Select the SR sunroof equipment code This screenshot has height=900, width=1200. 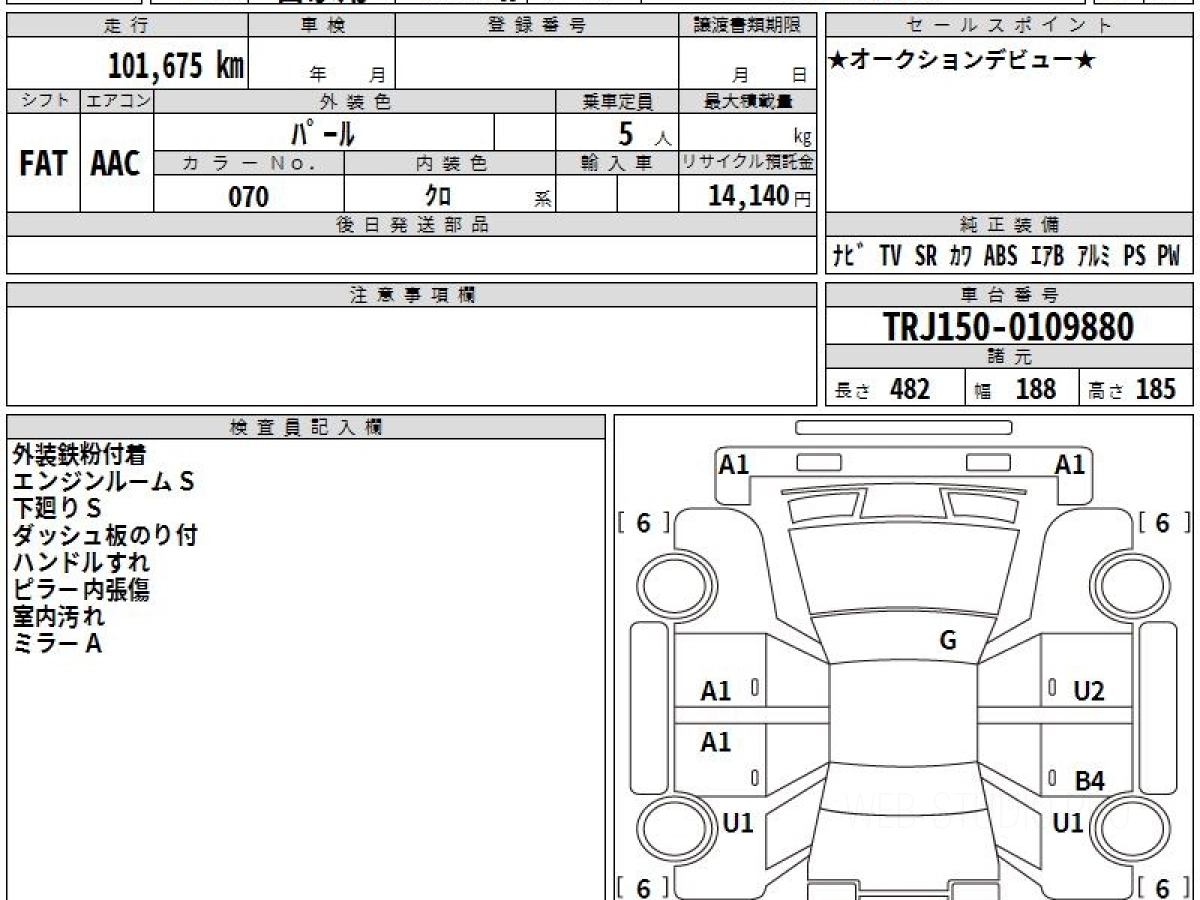pyautogui.click(x=925, y=256)
